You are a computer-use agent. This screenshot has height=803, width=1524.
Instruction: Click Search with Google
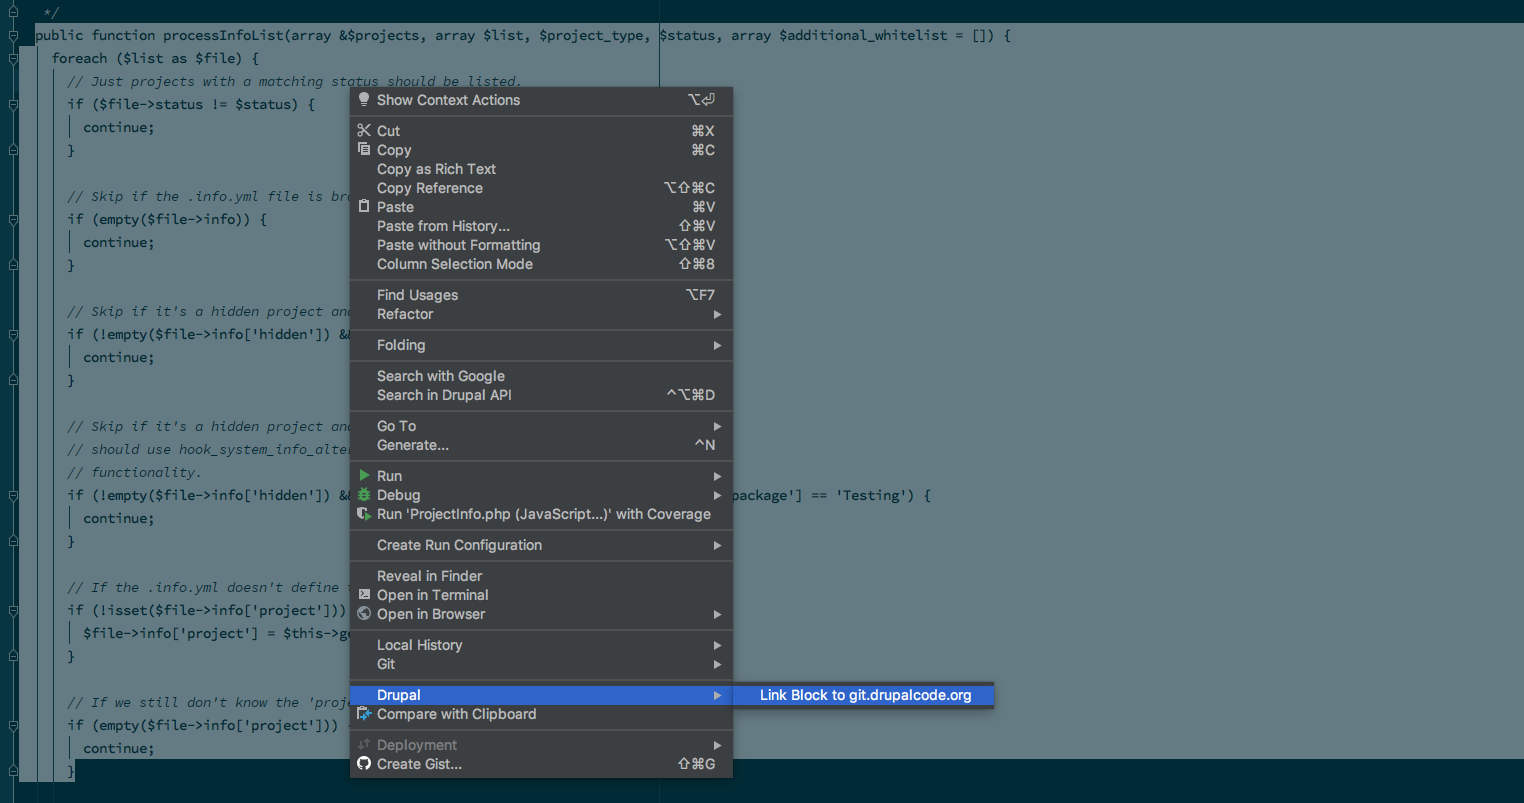click(x=440, y=376)
